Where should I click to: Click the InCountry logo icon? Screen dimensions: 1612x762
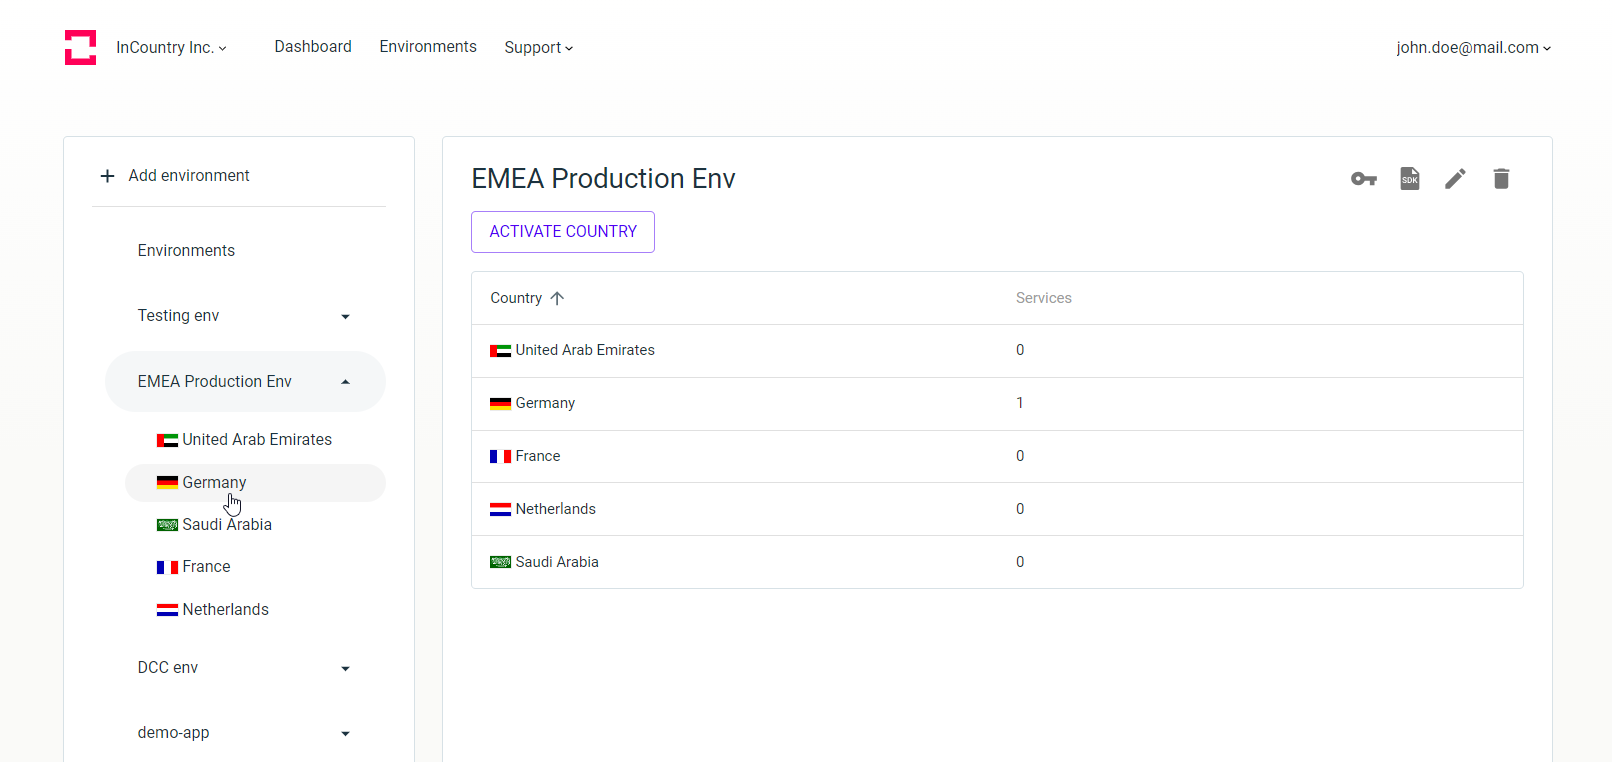click(x=80, y=47)
